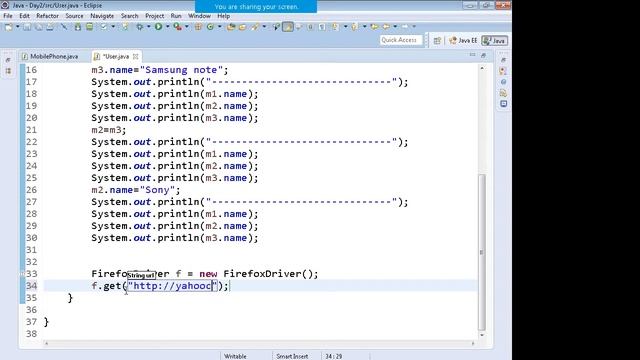The image size is (640, 360).
Task: Open the Window menu
Action: point(199,16)
